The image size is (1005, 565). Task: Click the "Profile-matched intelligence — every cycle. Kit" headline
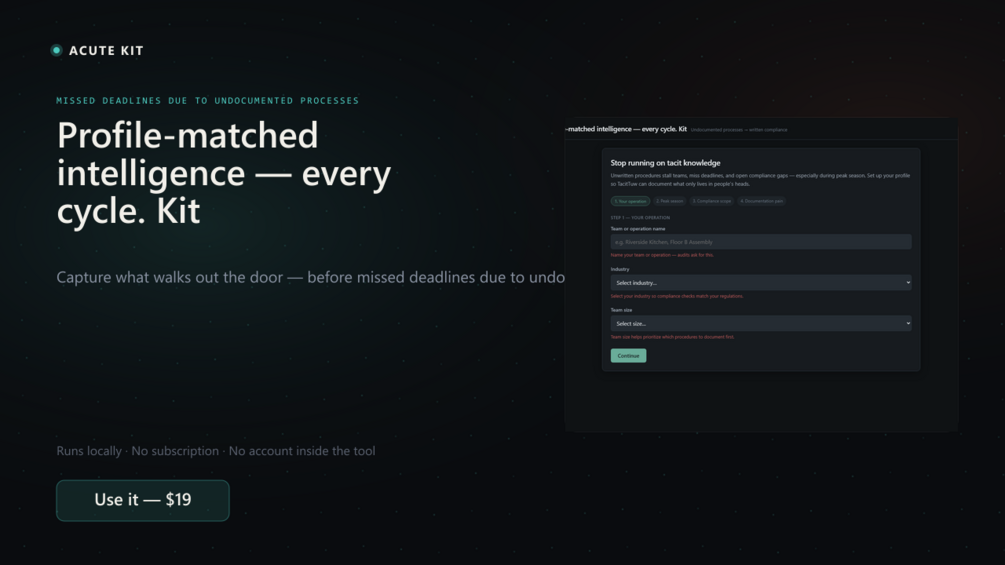pos(224,172)
